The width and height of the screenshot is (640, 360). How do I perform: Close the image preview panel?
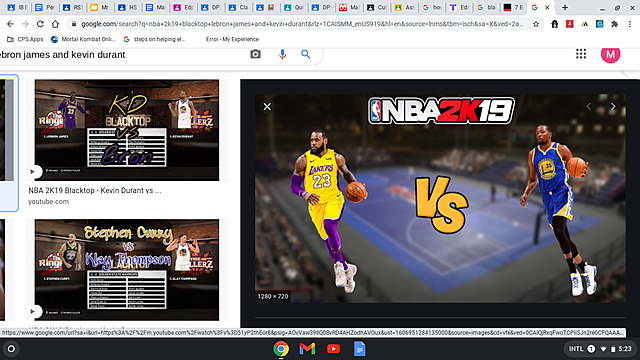click(x=267, y=107)
